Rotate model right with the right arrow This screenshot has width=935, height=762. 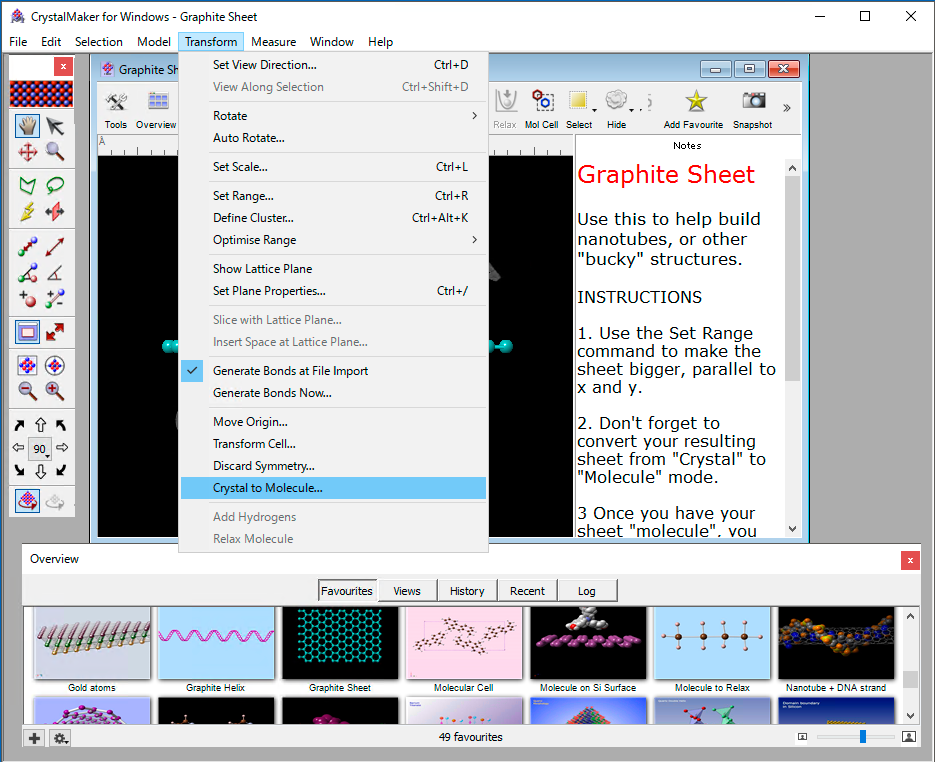pyautogui.click(x=62, y=447)
